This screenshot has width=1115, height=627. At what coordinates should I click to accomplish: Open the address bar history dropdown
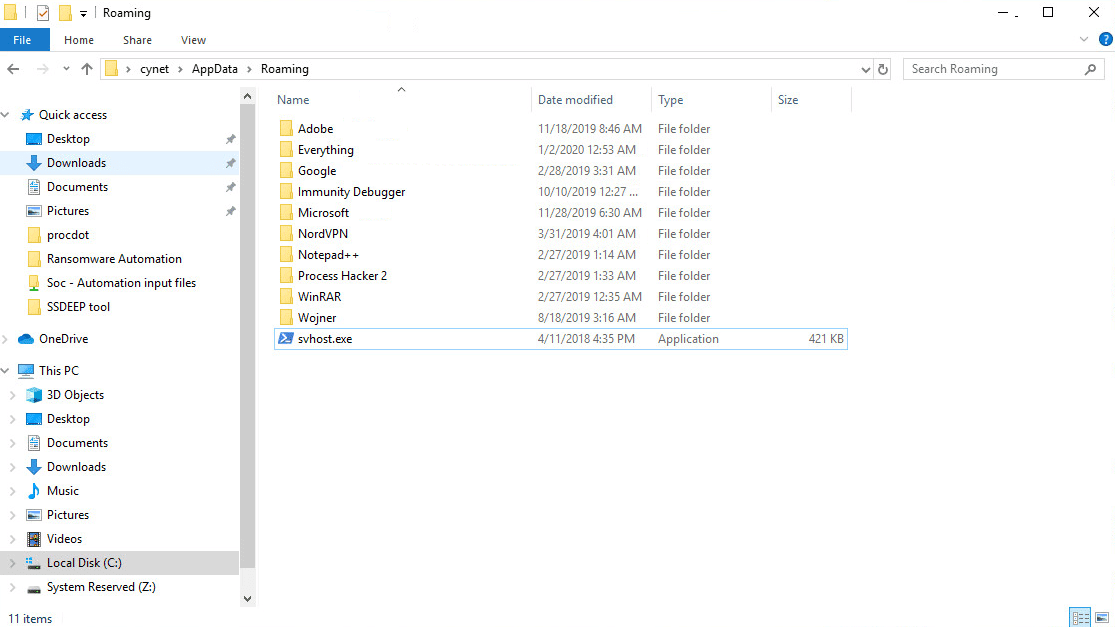(x=865, y=69)
